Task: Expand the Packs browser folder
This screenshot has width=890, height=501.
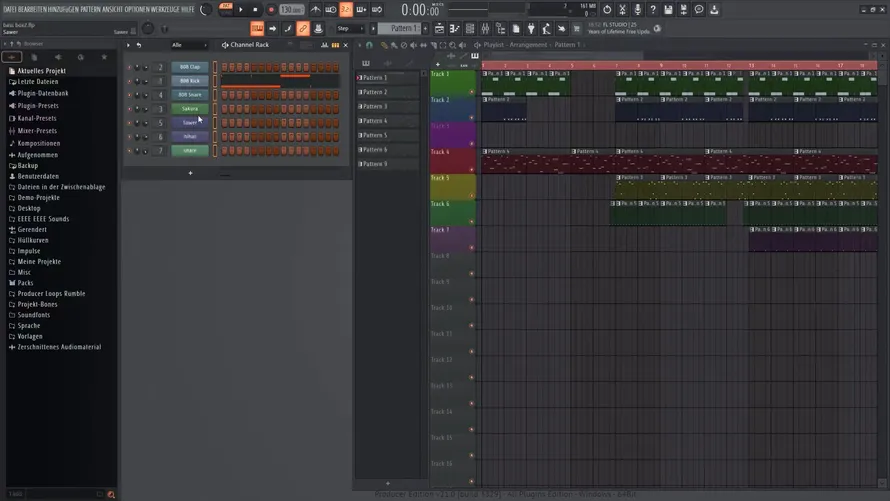Action: pos(25,283)
